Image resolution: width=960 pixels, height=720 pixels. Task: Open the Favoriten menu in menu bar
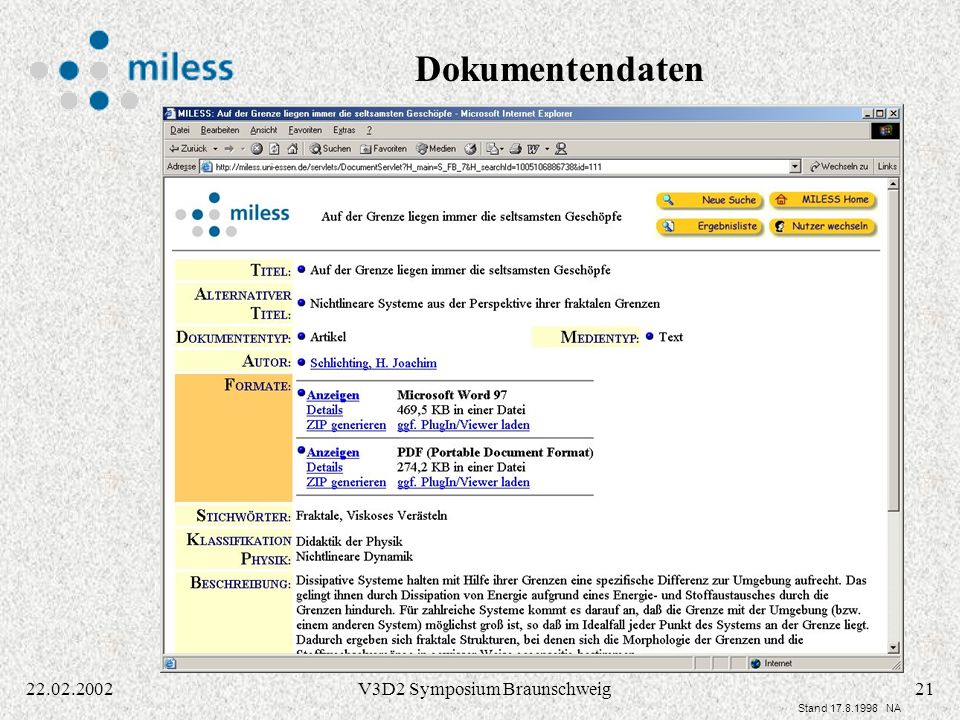pyautogui.click(x=305, y=130)
